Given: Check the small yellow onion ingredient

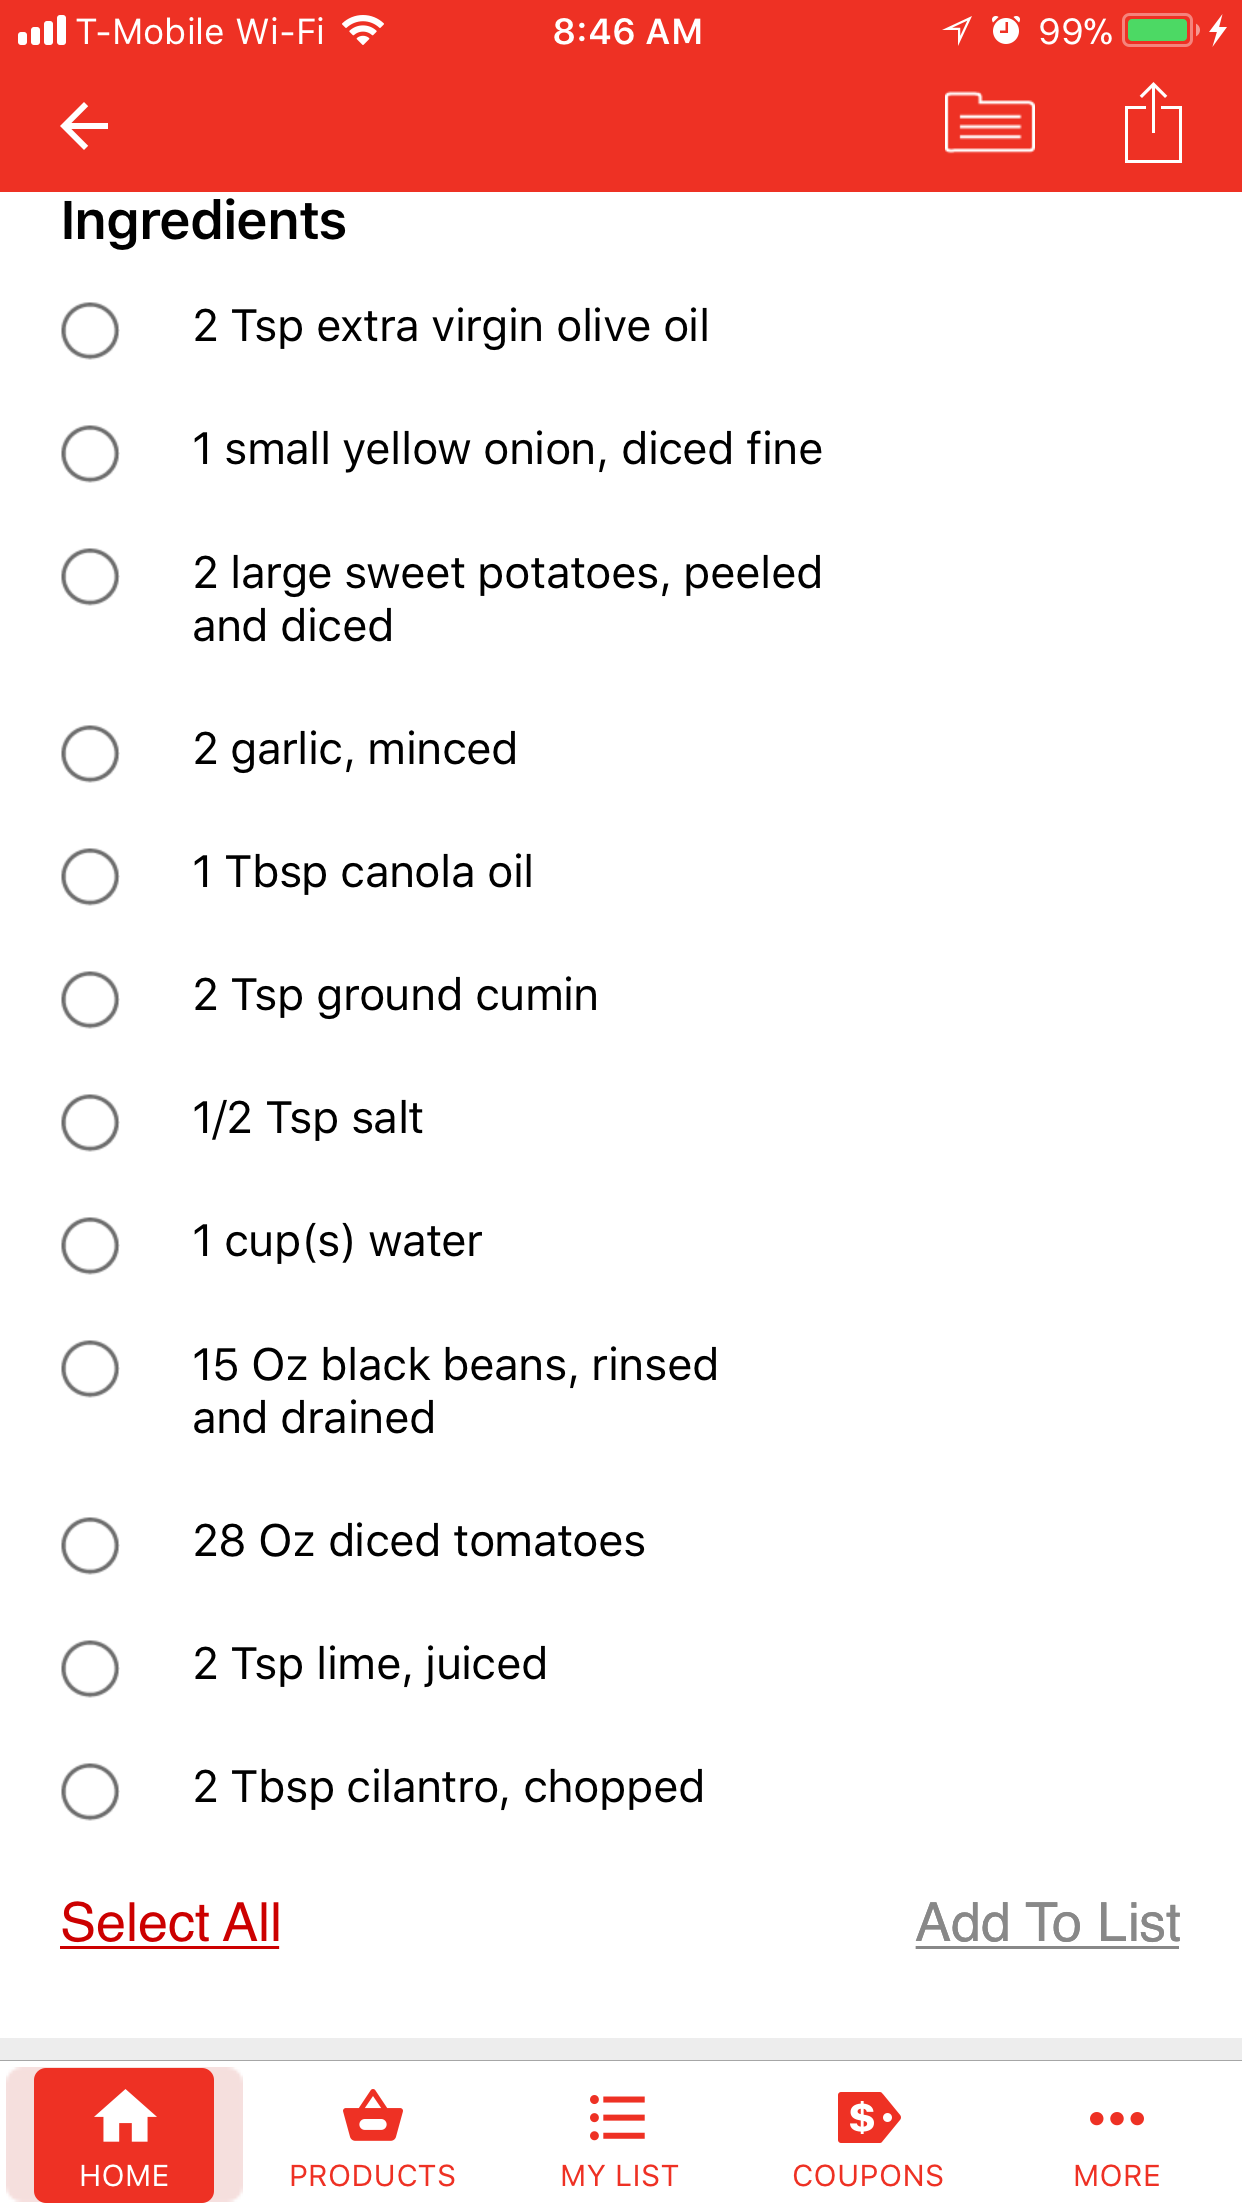Looking at the screenshot, I should click(x=90, y=453).
